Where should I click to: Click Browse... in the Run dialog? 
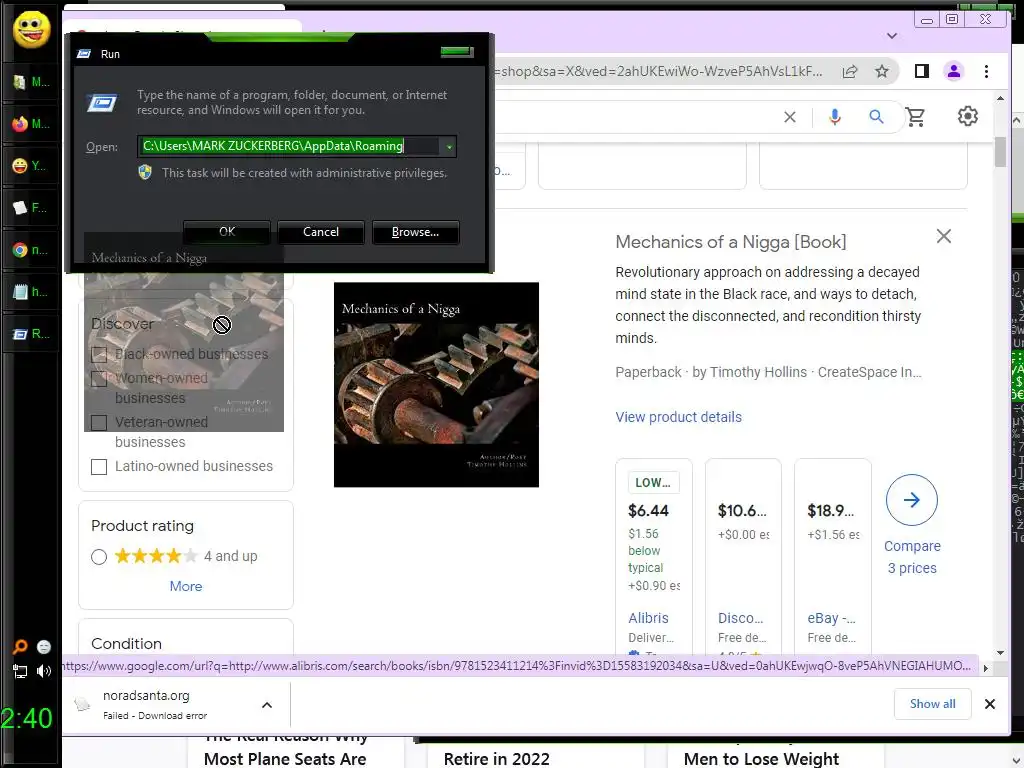(415, 232)
